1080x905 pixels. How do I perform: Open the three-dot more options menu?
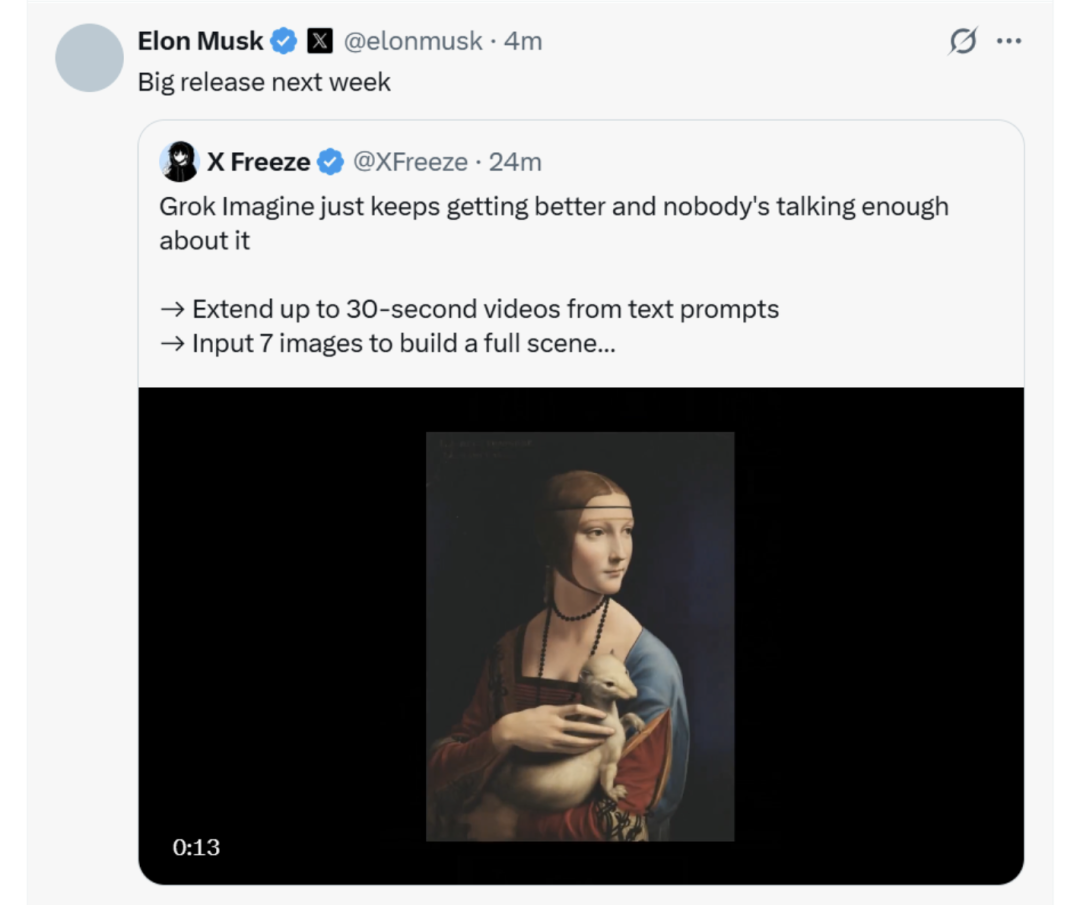pyautogui.click(x=1009, y=41)
